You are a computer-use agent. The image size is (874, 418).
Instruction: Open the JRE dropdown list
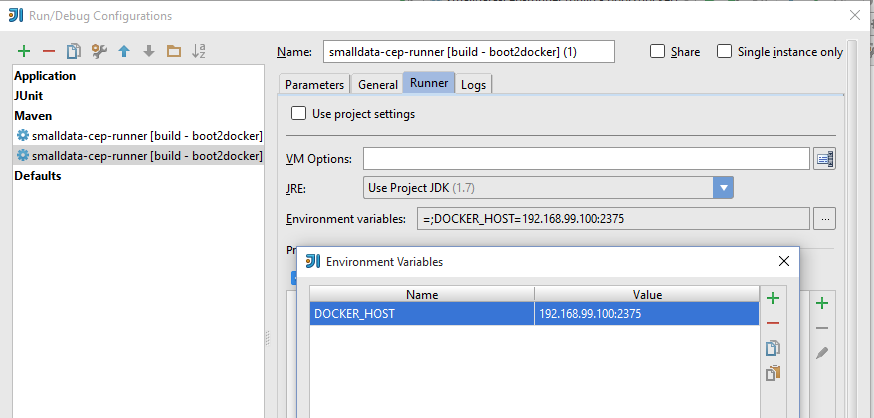[723, 188]
